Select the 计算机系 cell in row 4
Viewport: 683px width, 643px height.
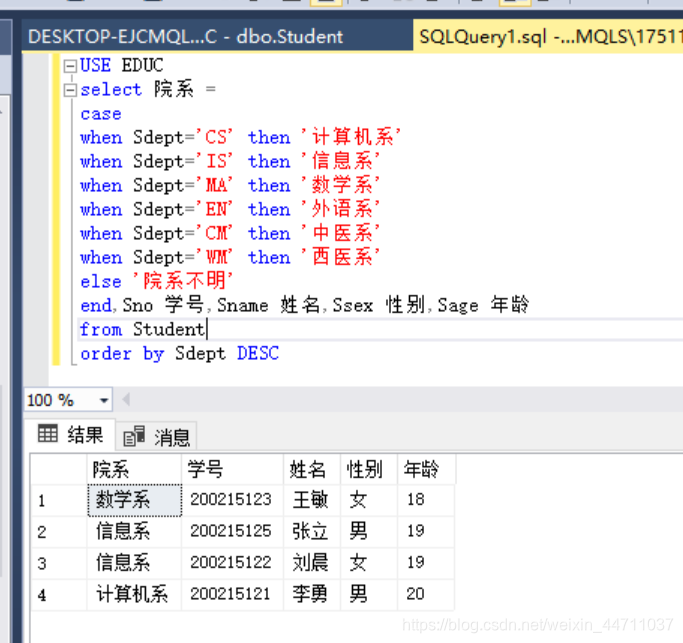click(x=134, y=594)
